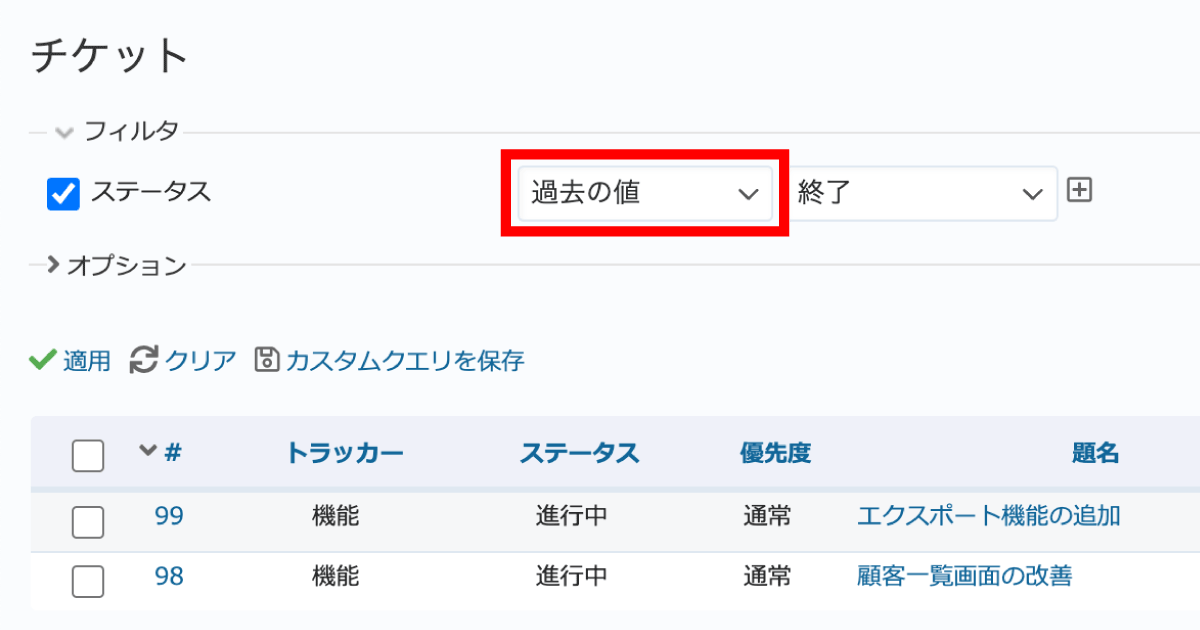Sort by the トラッカー column header
Image resolution: width=1200 pixels, height=630 pixels.
pos(344,453)
